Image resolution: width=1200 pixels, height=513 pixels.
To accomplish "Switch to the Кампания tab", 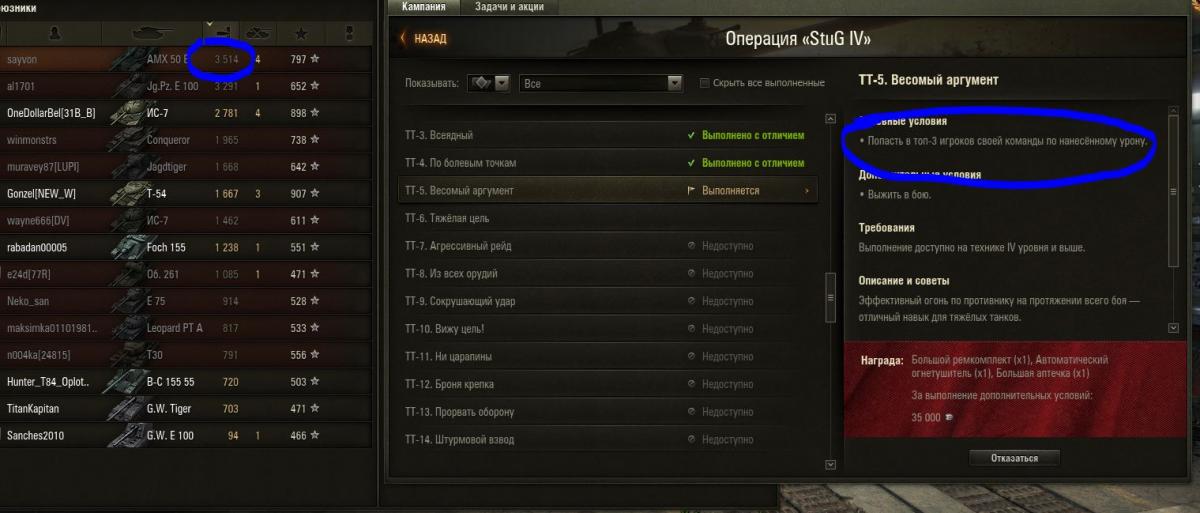I will tap(424, 6).
